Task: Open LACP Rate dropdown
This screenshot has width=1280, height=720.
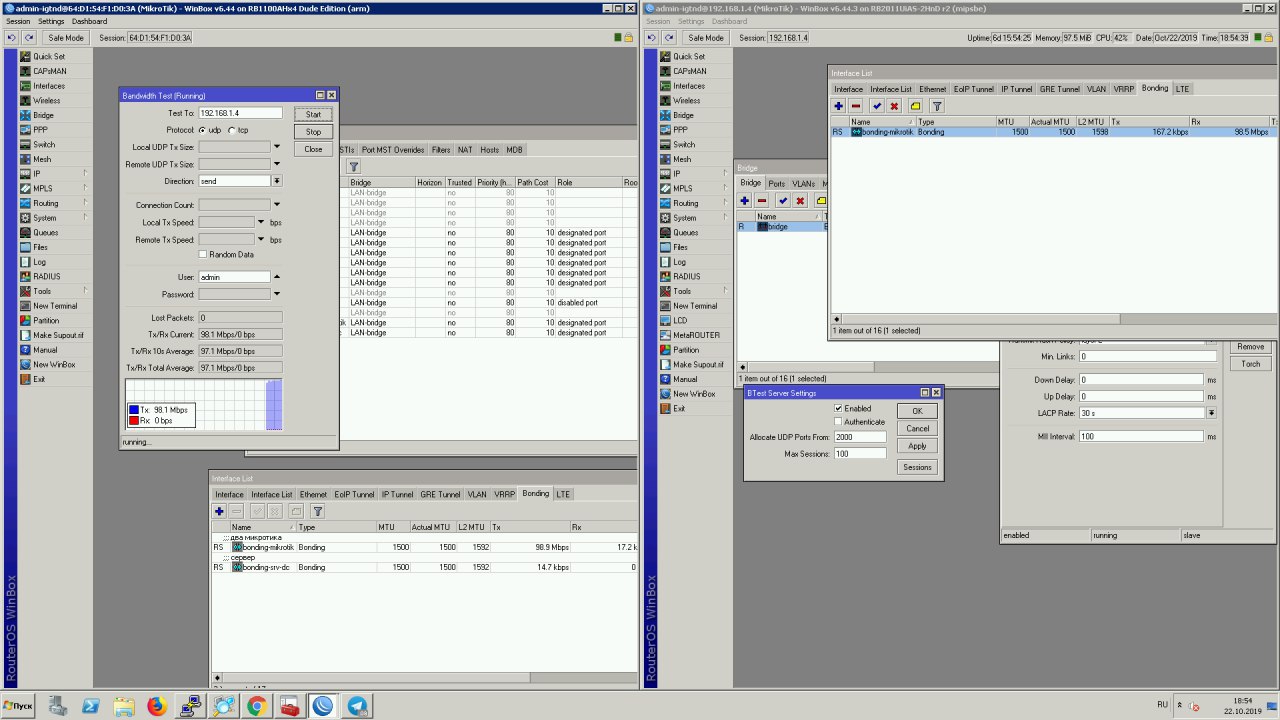Action: (1211, 413)
